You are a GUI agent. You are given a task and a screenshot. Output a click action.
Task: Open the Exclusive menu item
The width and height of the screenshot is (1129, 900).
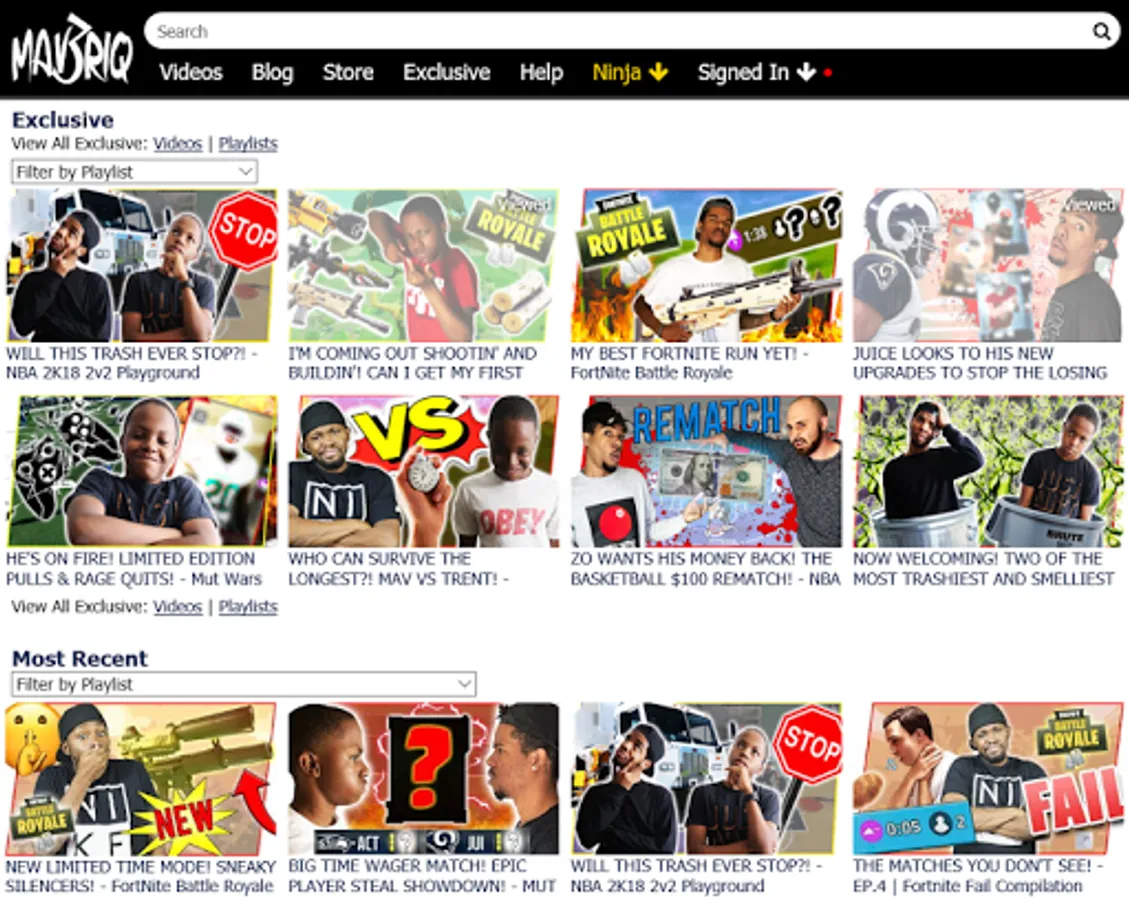click(x=446, y=72)
